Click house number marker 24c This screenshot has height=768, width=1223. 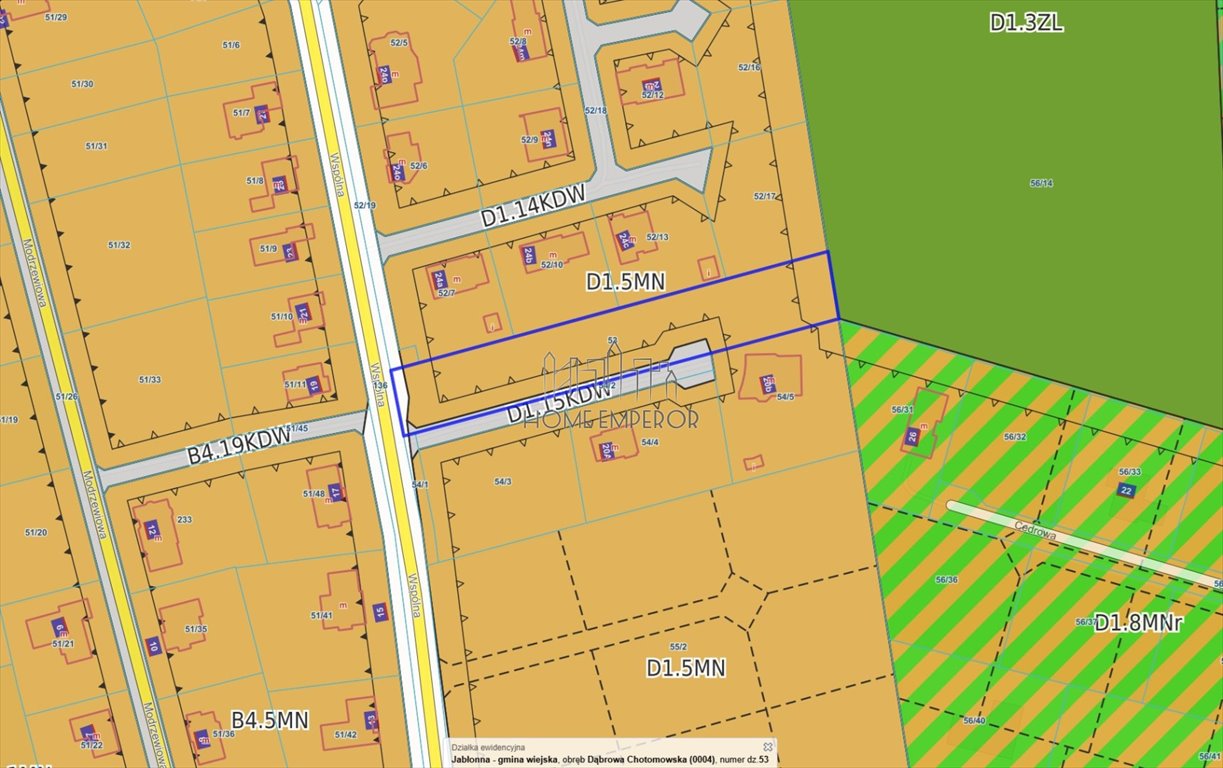[x=624, y=240]
